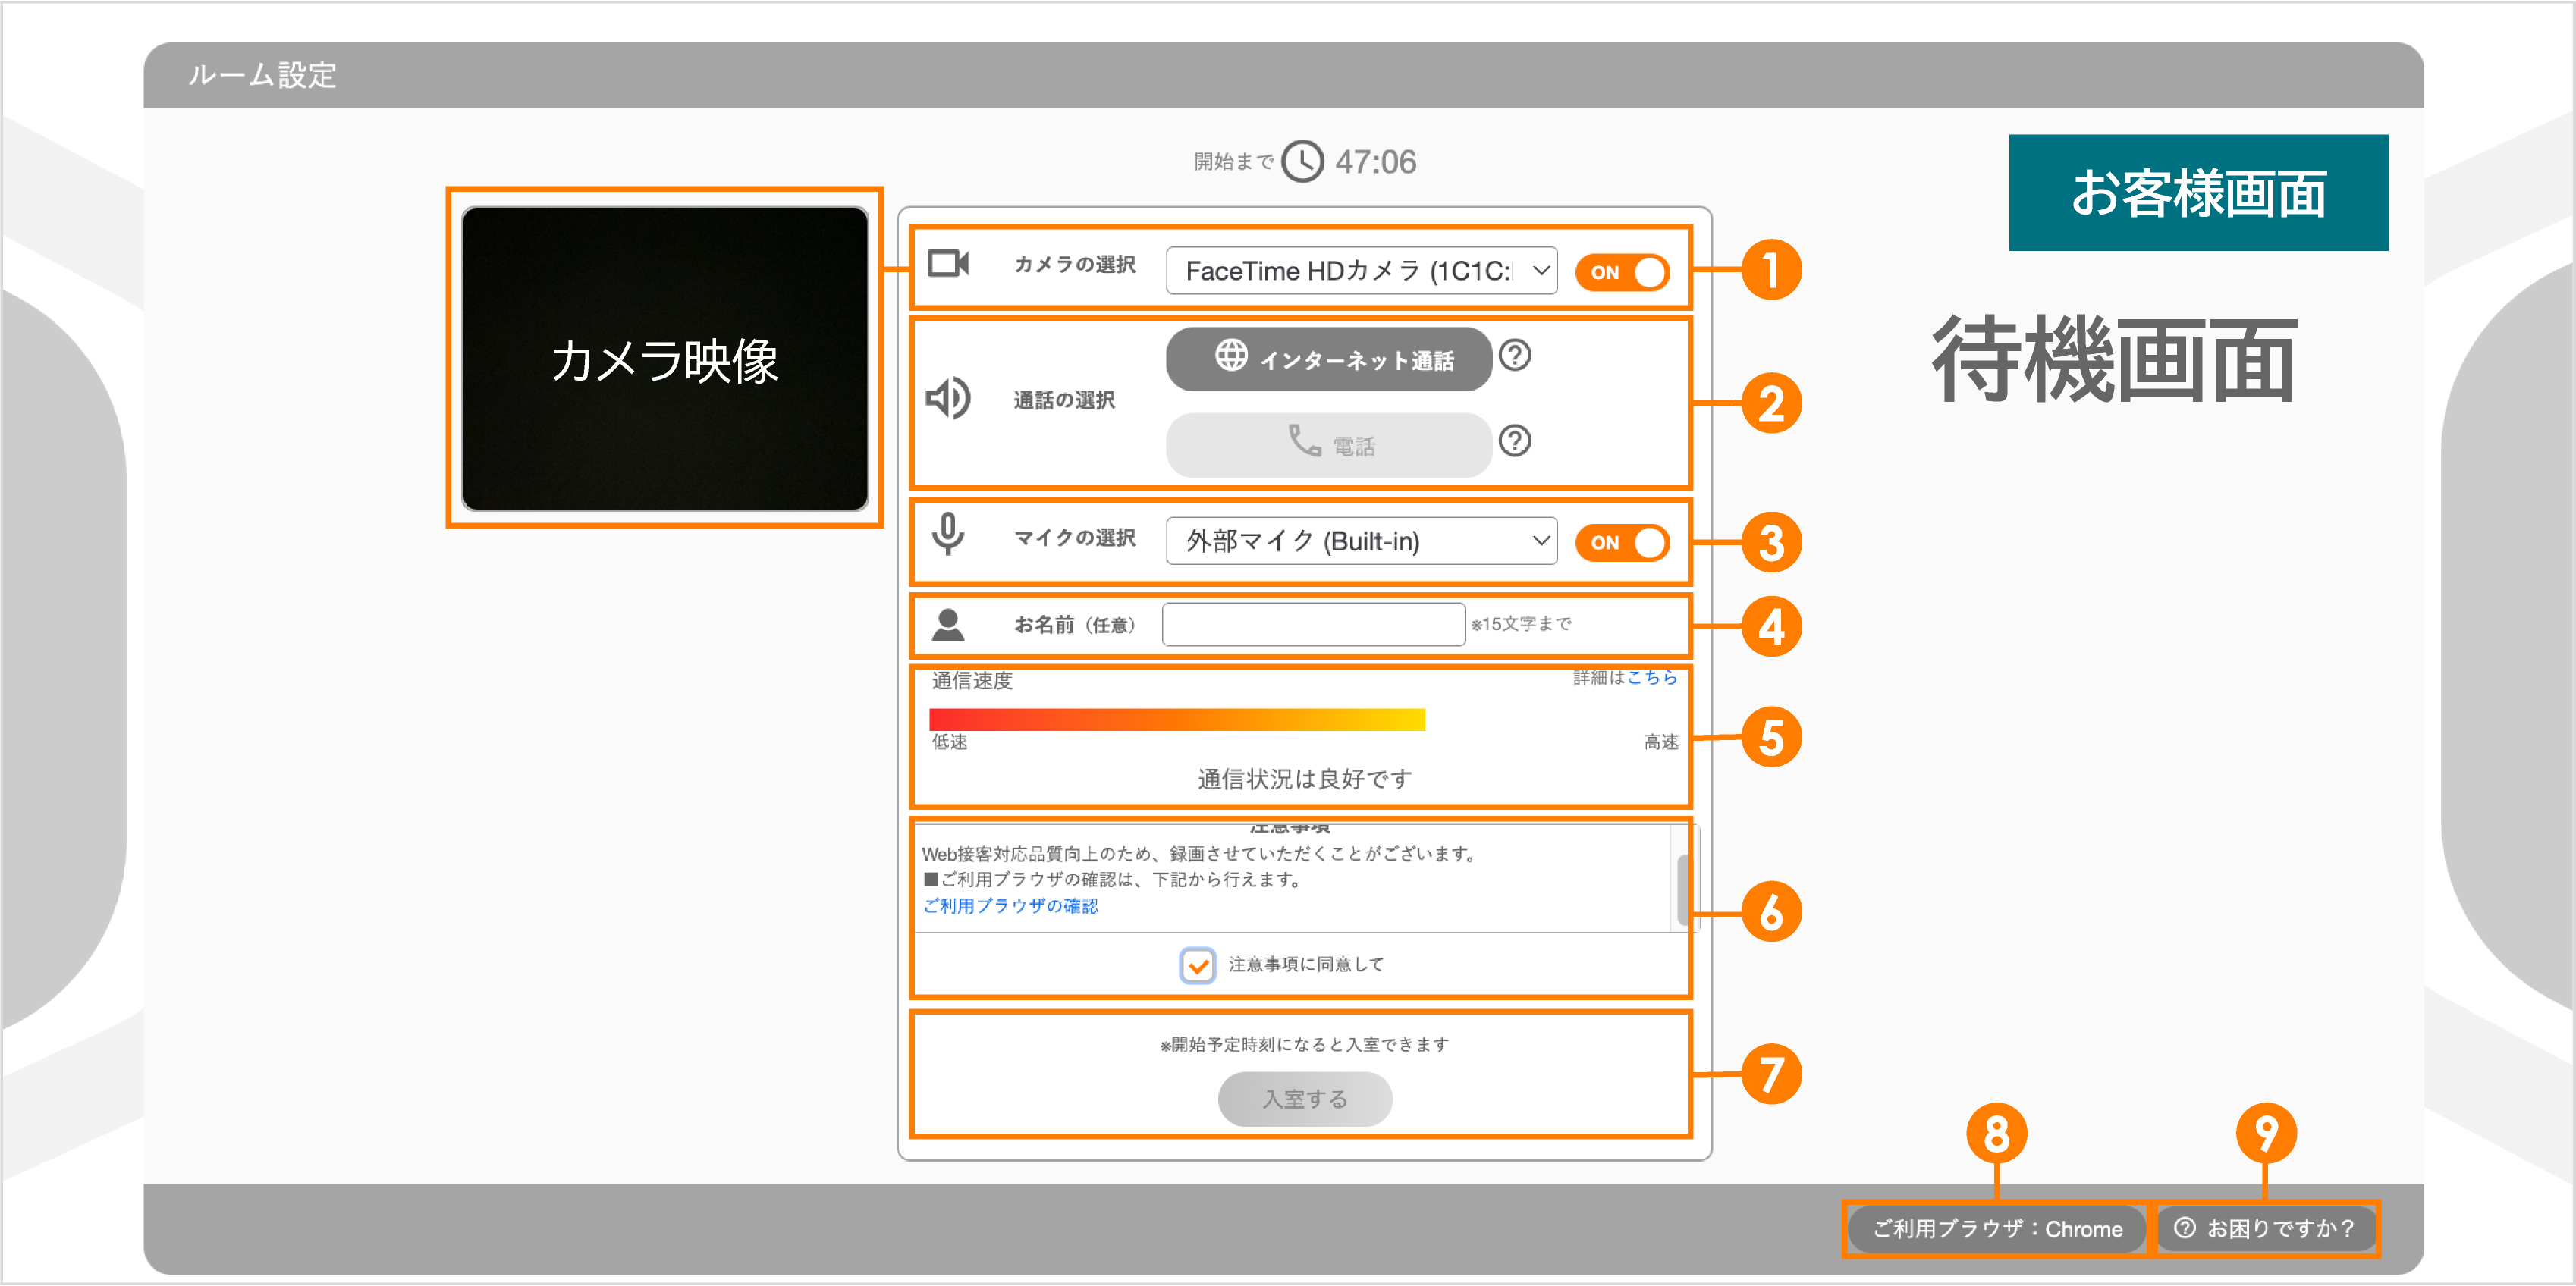
Task: Open the FaceTime HDカメラ dropdown
Action: 1361,271
